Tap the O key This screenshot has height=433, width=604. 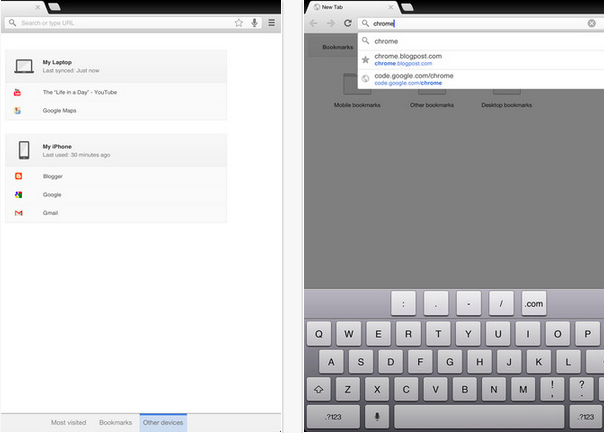pos(557,334)
